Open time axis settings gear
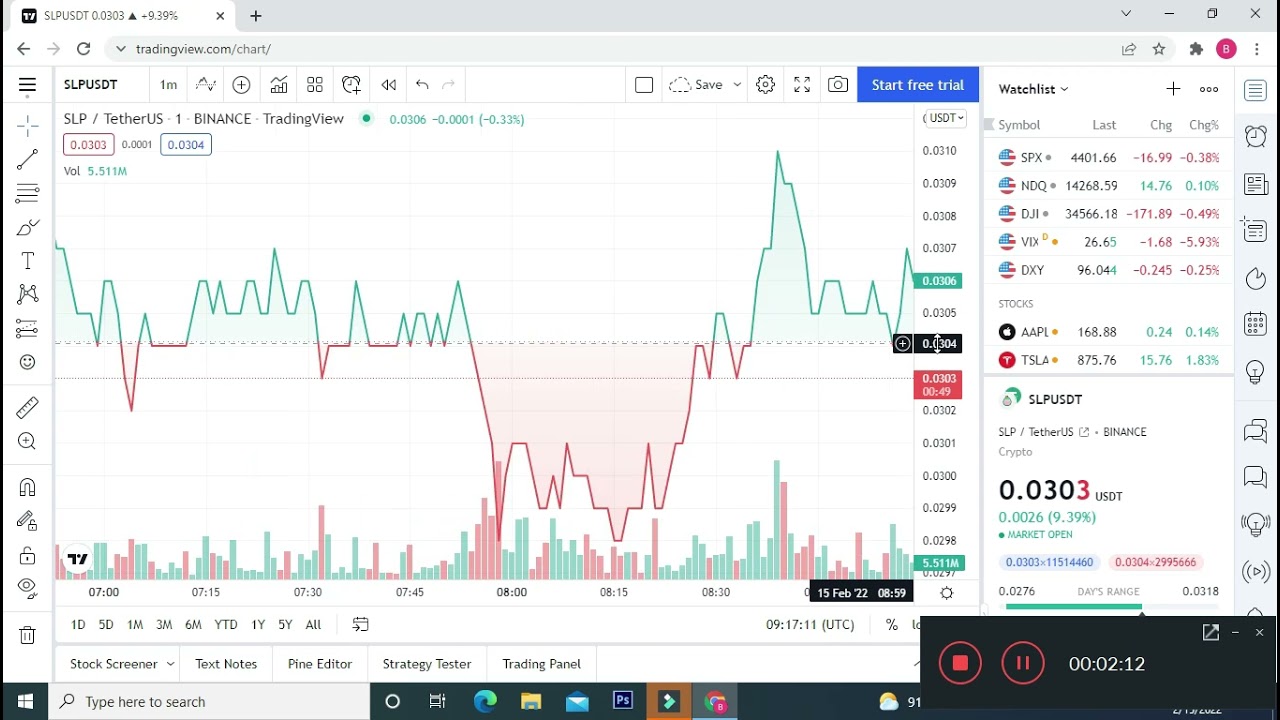Viewport: 1280px width, 720px height. [x=947, y=593]
